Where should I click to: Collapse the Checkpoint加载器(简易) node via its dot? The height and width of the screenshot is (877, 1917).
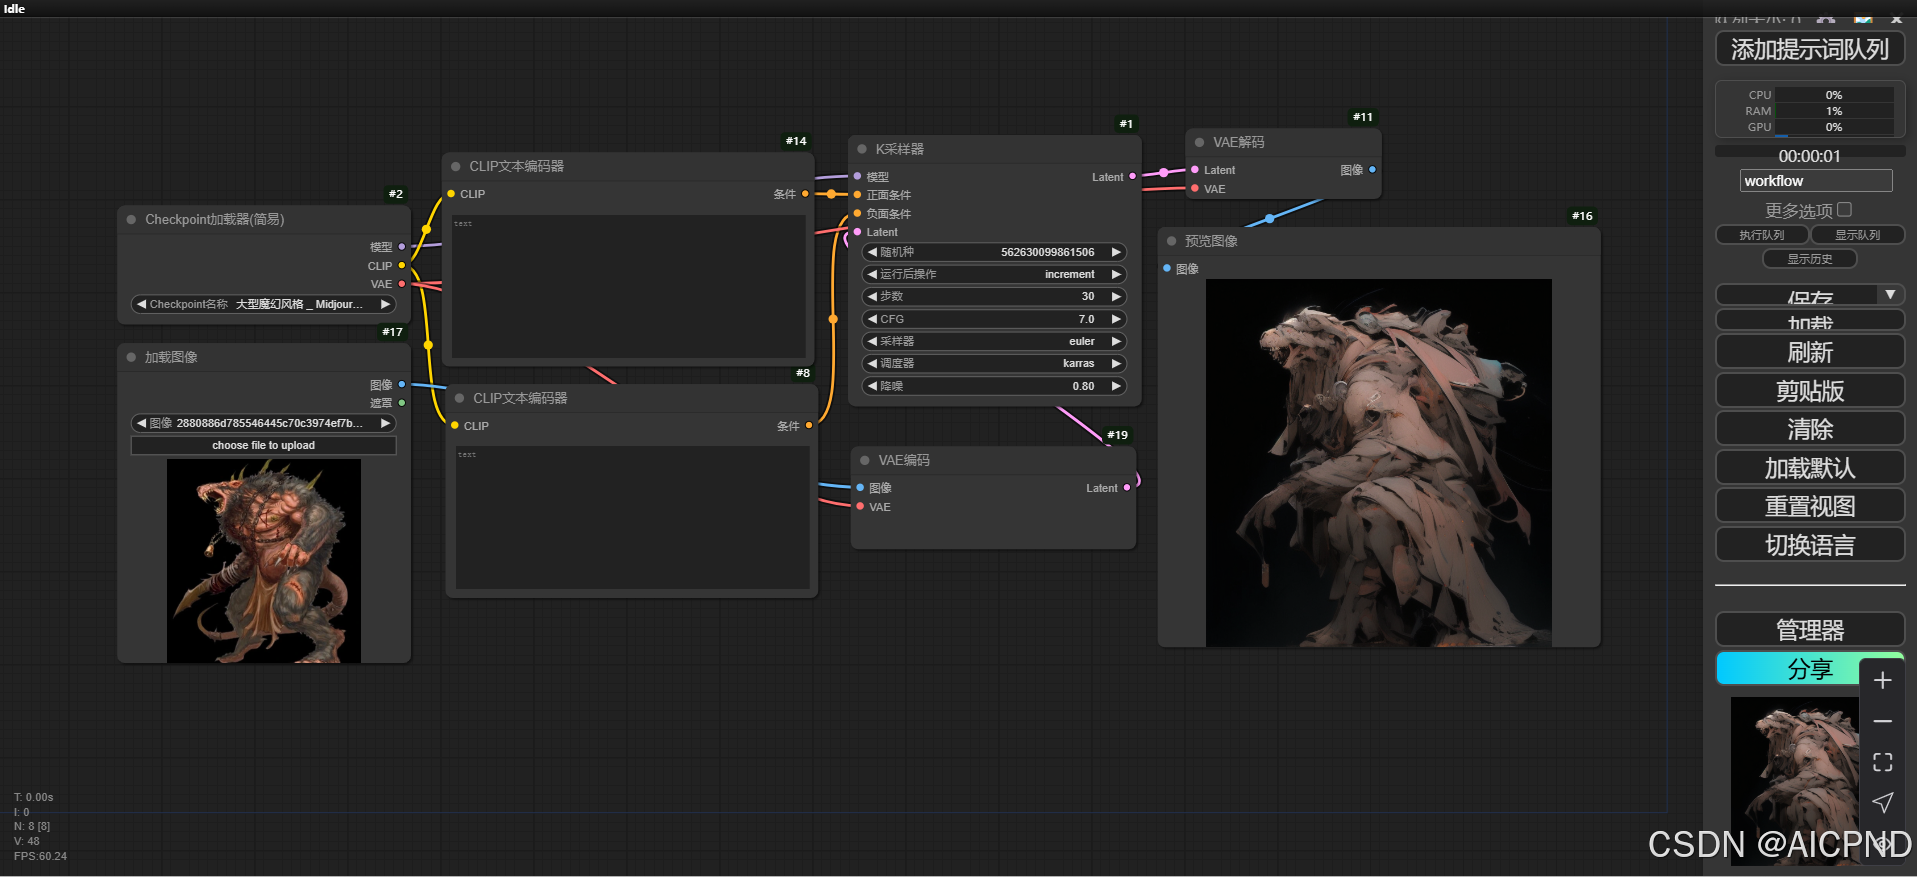131,219
